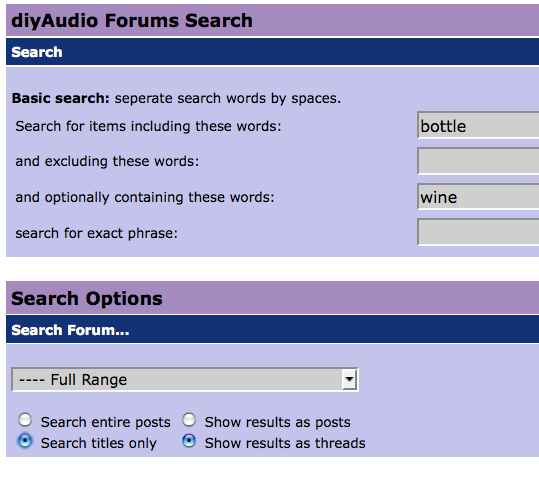The height and width of the screenshot is (480, 539).
Task: Focus the field containing 'wine'
Action: [x=478, y=197]
